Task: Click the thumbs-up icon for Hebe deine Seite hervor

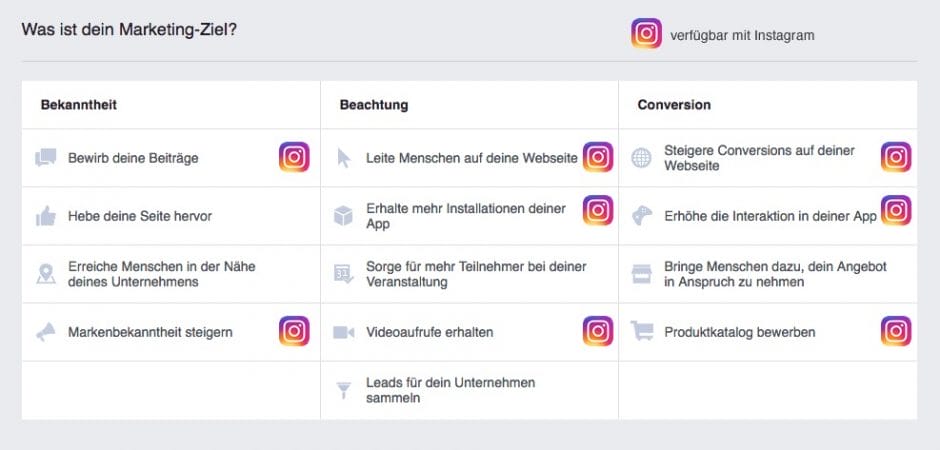Action: point(45,216)
